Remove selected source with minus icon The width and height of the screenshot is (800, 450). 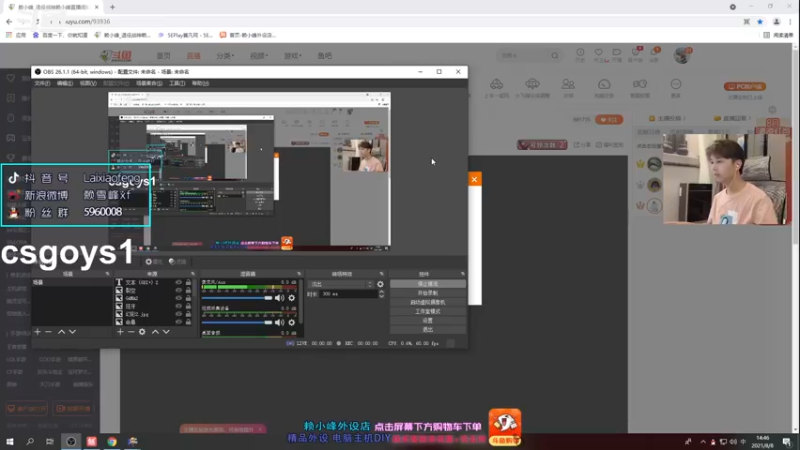point(131,332)
